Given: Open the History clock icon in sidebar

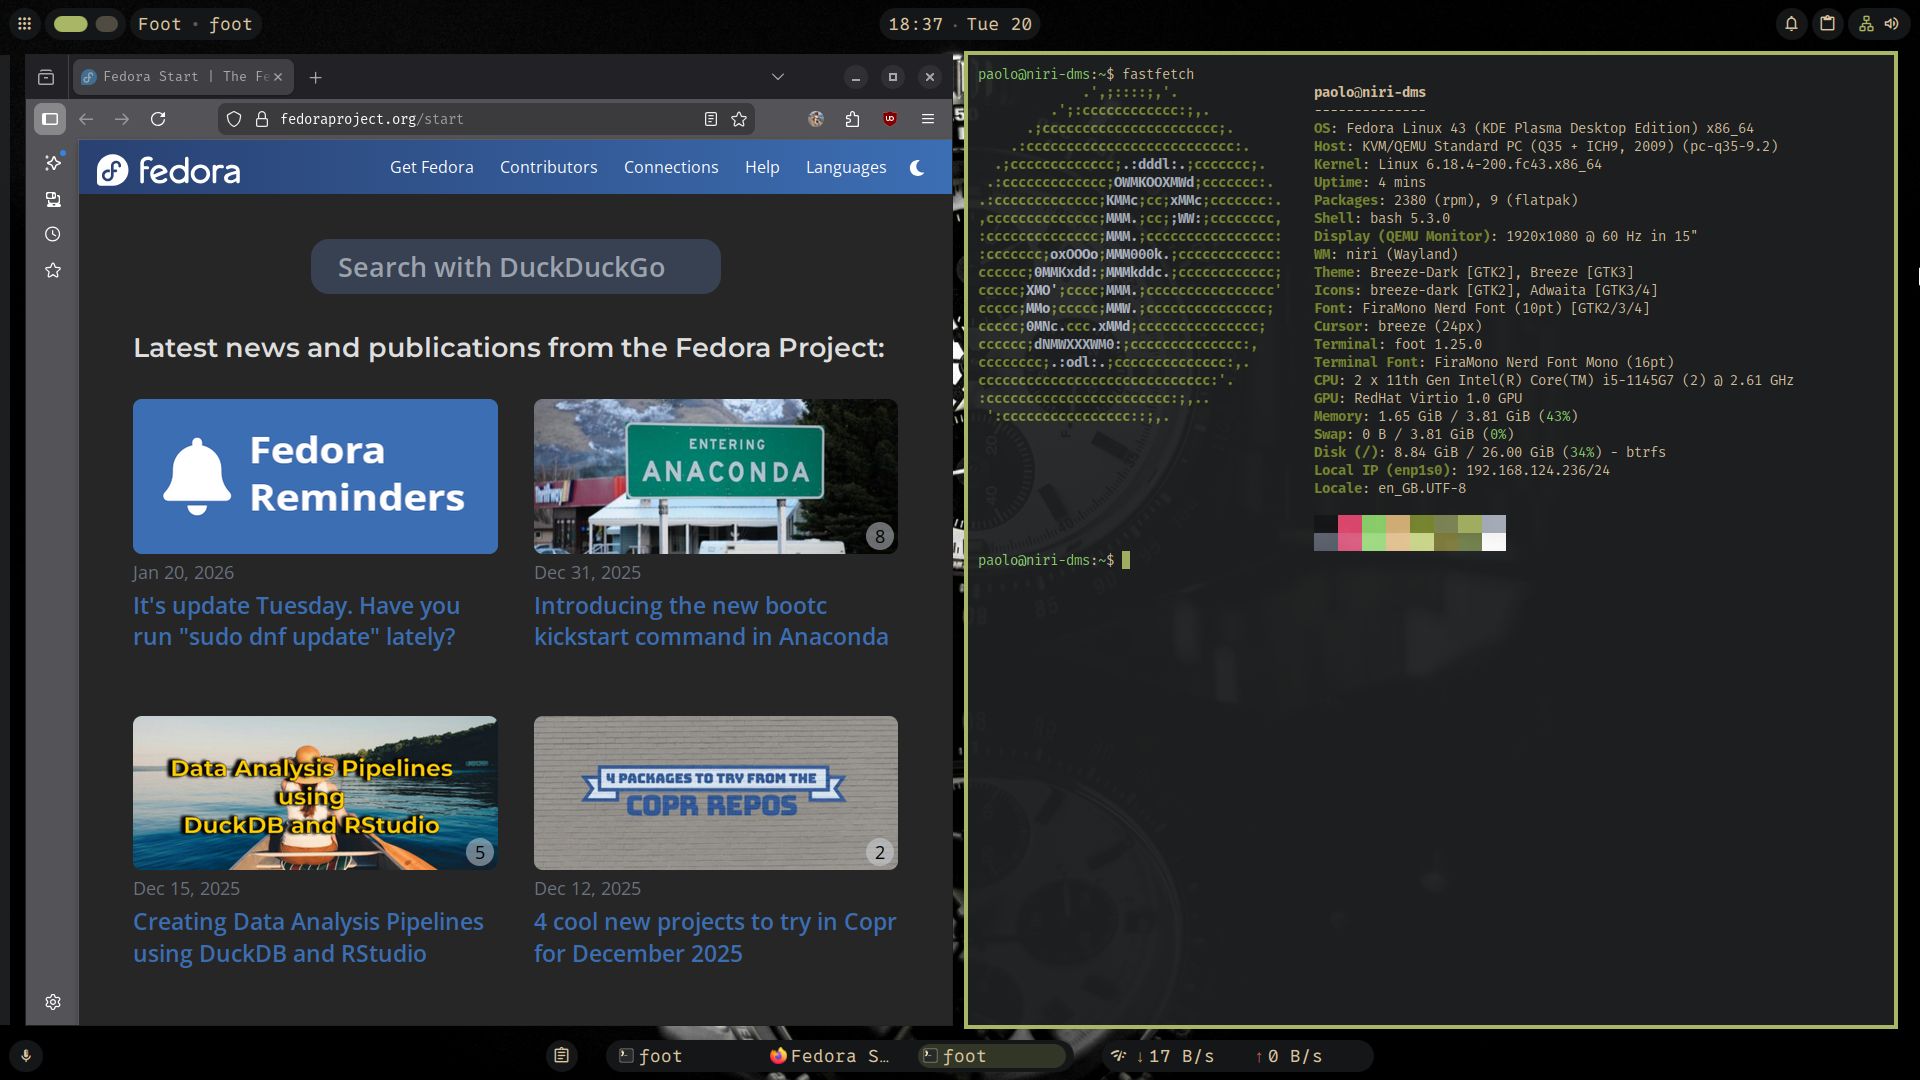Looking at the screenshot, I should (x=53, y=234).
